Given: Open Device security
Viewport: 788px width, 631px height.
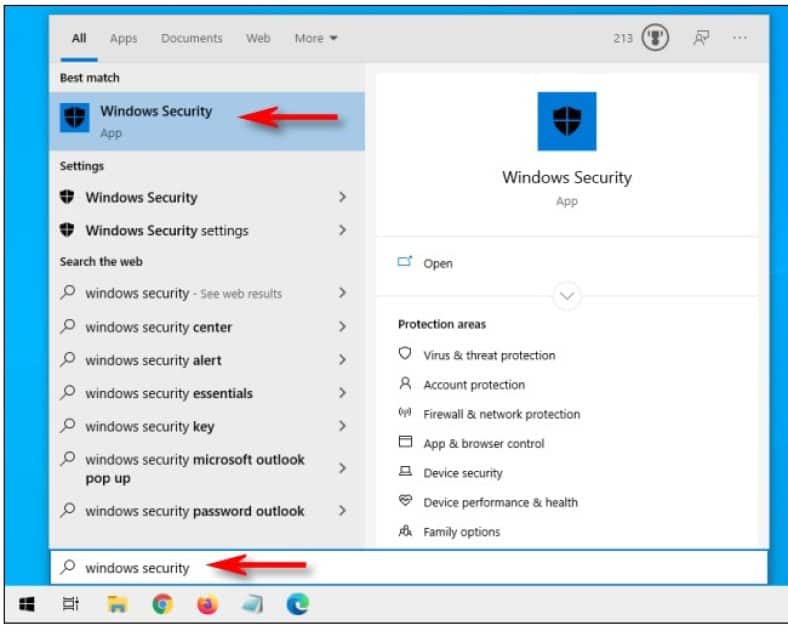Looking at the screenshot, I should pos(463,473).
